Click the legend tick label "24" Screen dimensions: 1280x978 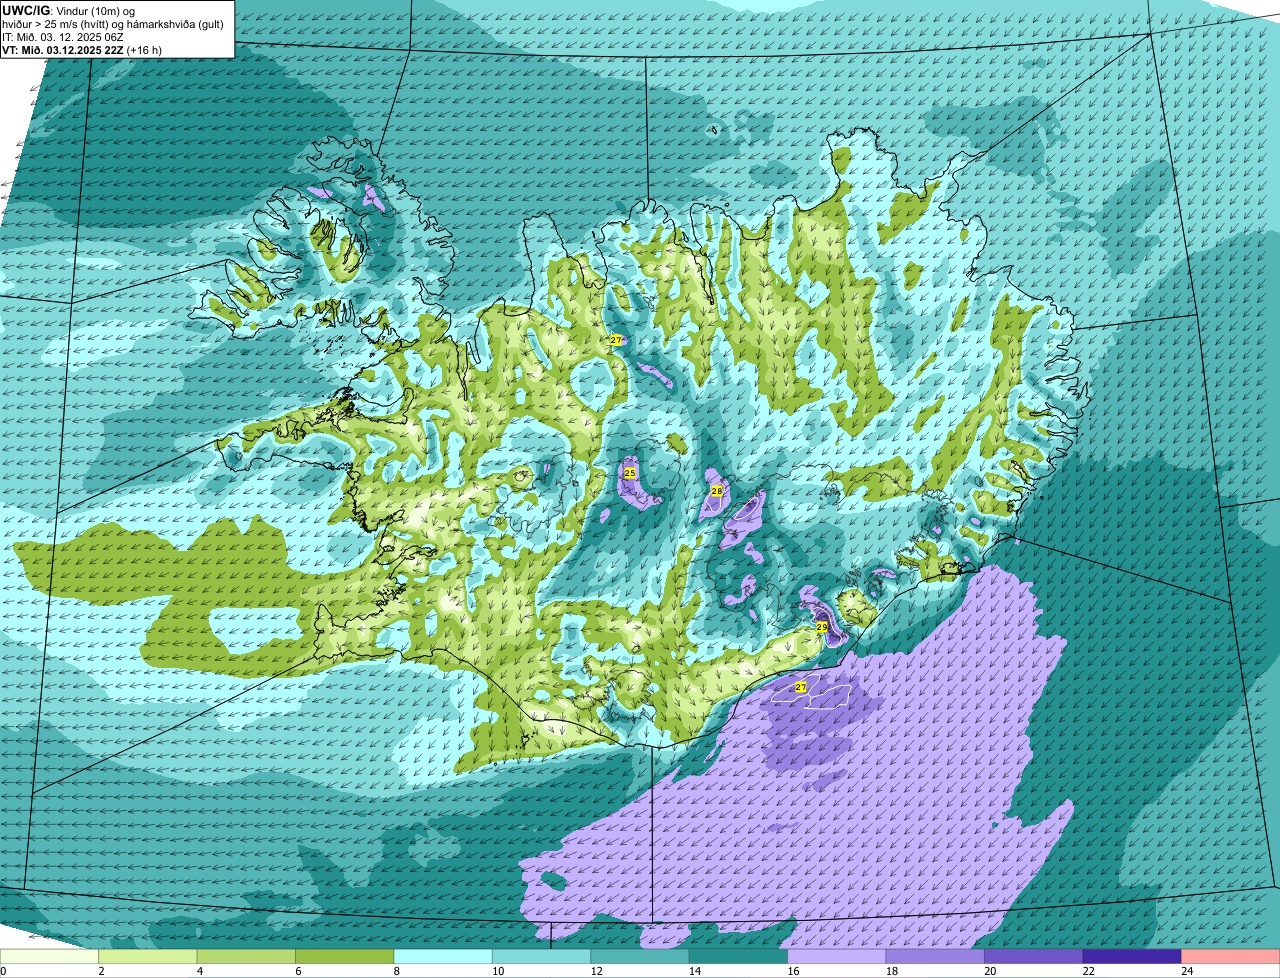1186,971
